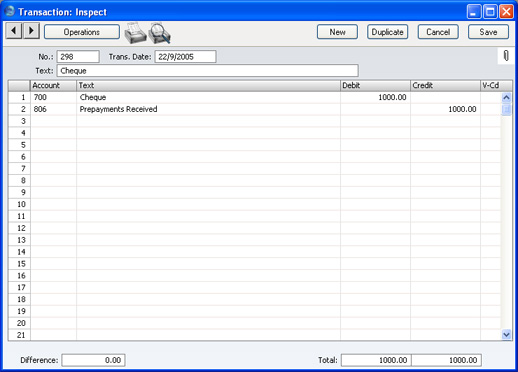Save the transaction
This screenshot has width=518, height=372.
coord(488,32)
